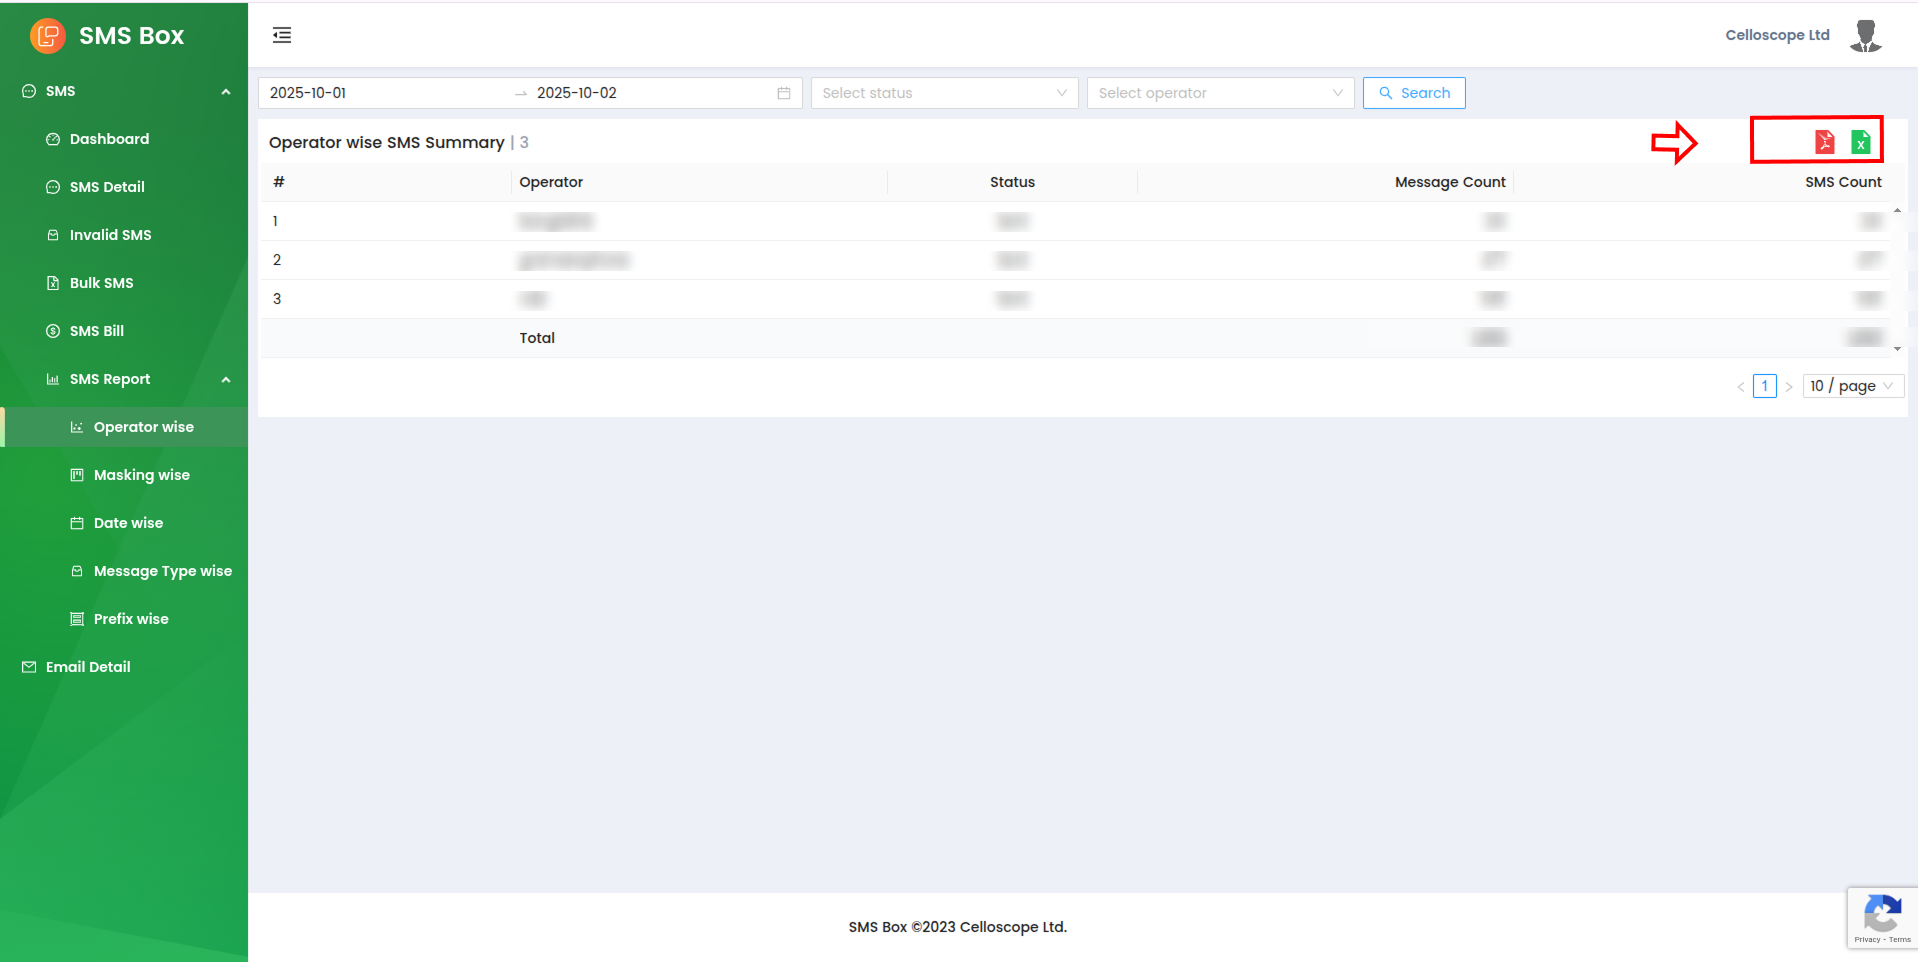Image resolution: width=1918 pixels, height=962 pixels.
Task: Collapse the SMS Report submenu
Action: tap(226, 380)
